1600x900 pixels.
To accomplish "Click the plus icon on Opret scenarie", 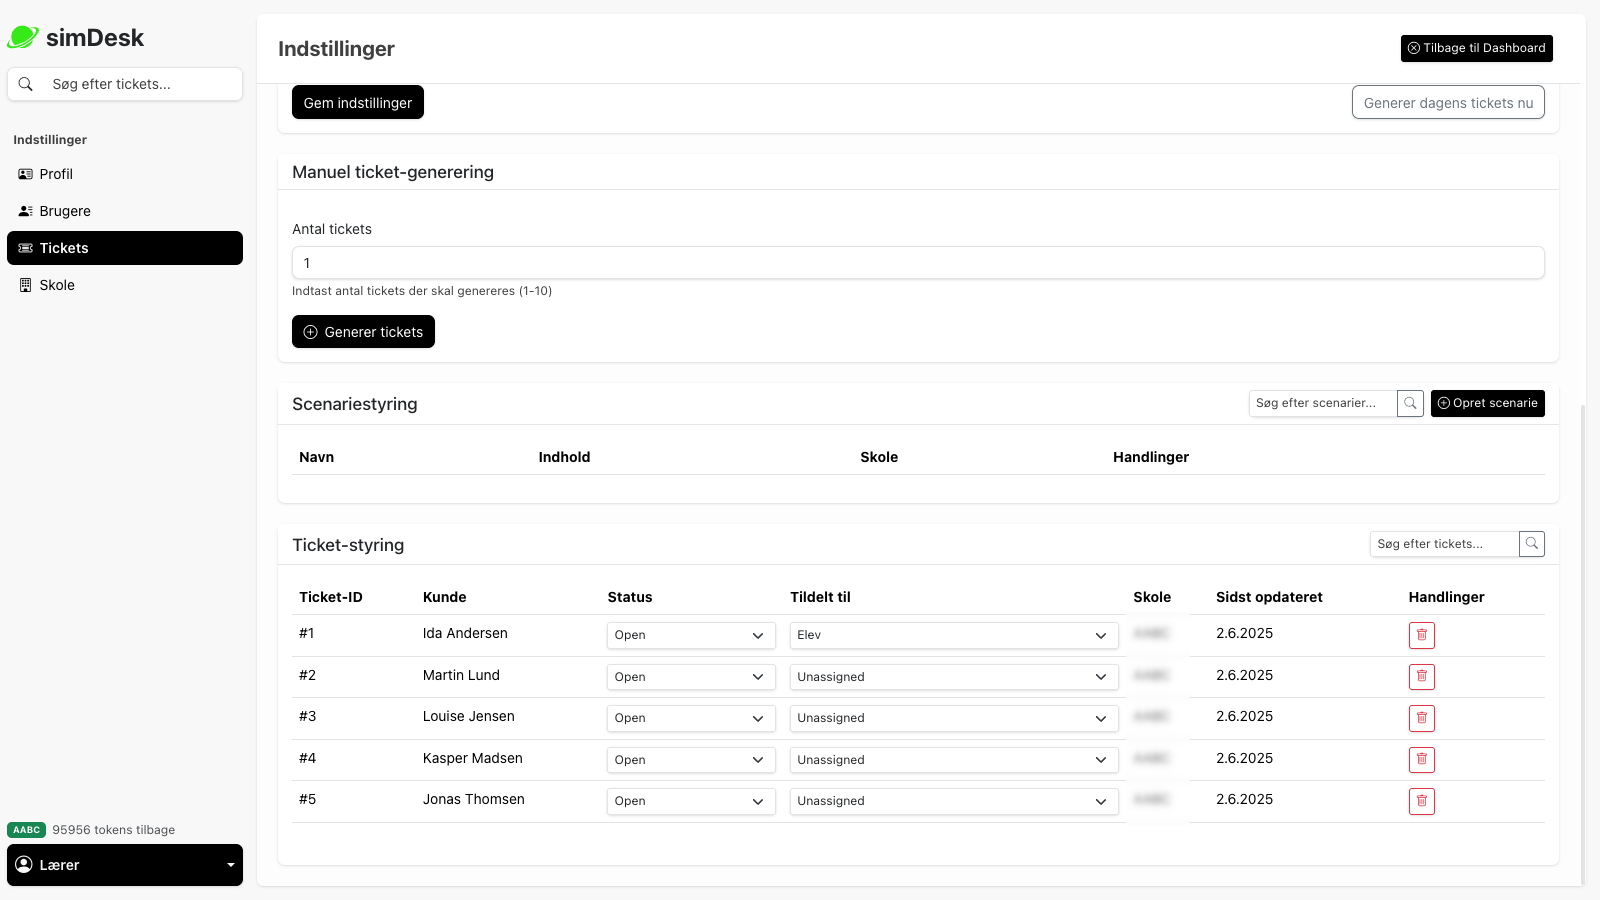I will coord(1443,403).
